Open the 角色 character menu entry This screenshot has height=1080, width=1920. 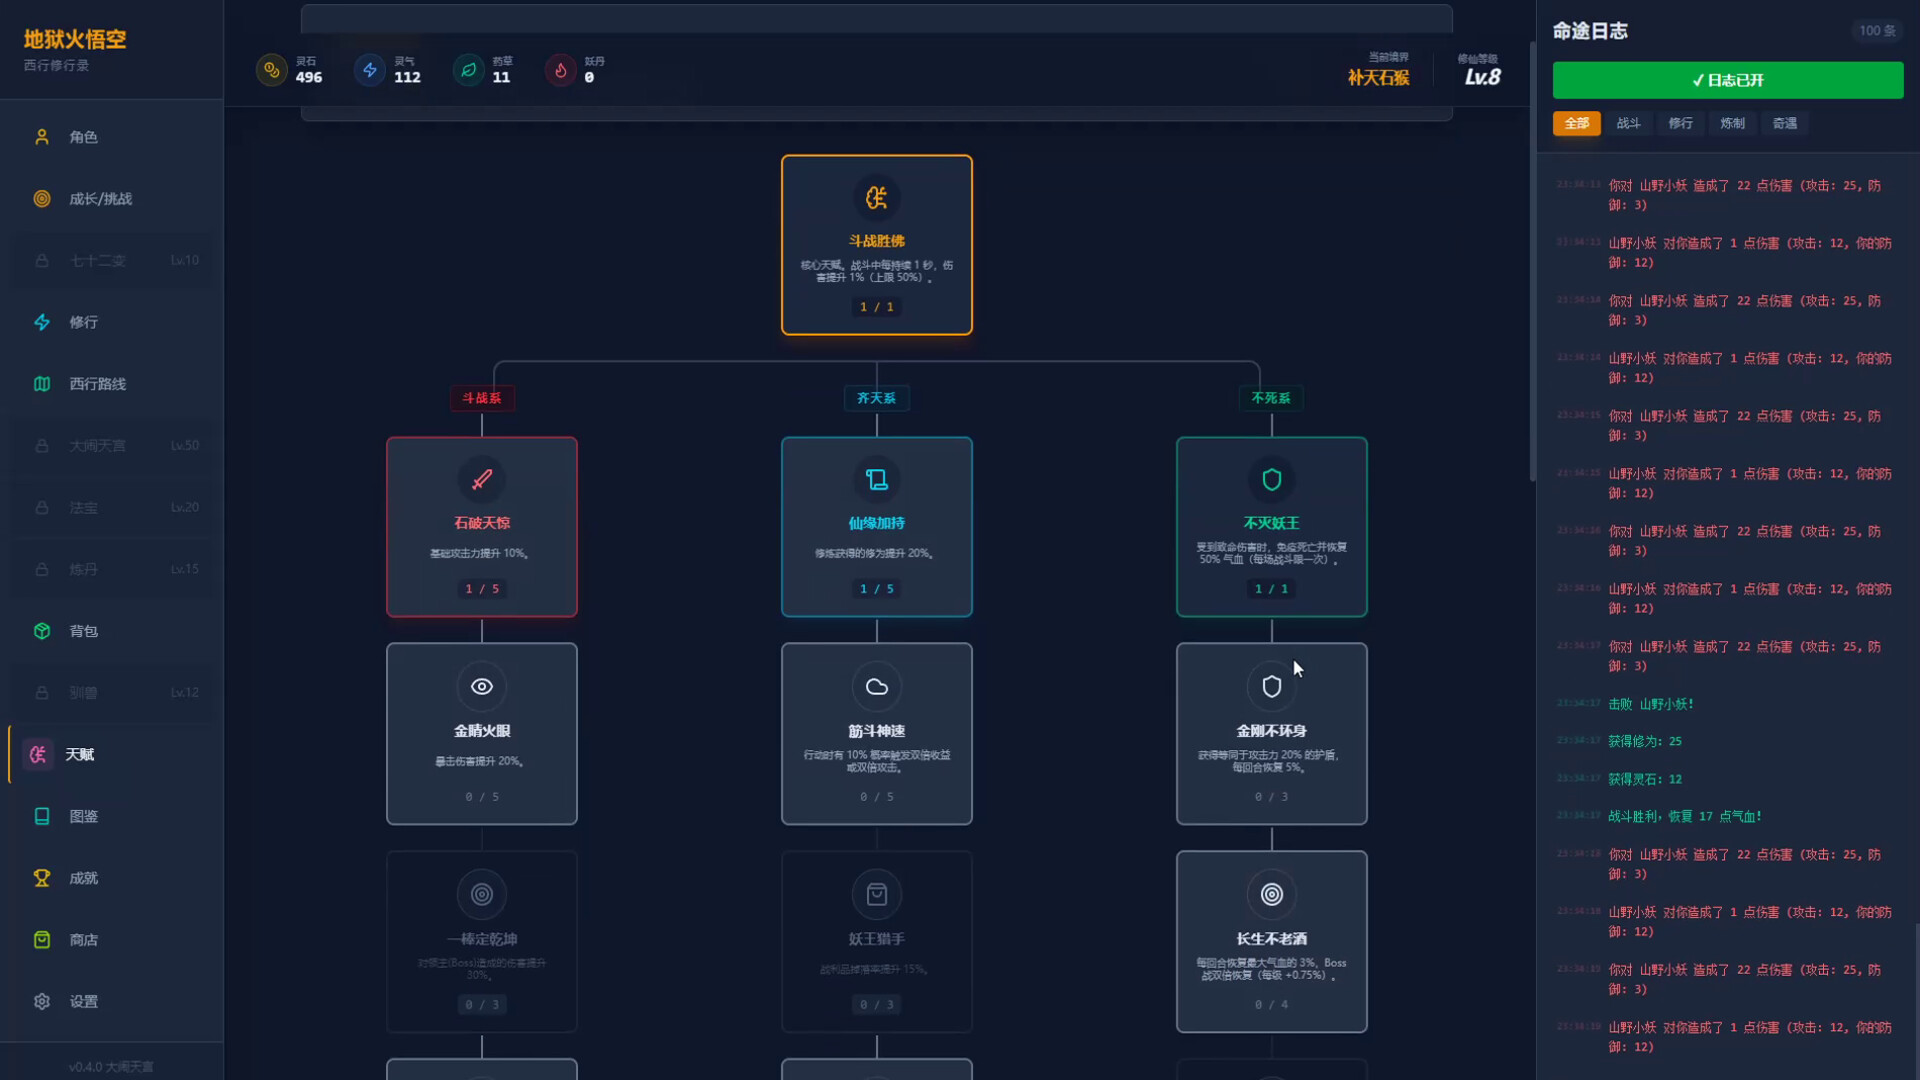[84, 136]
